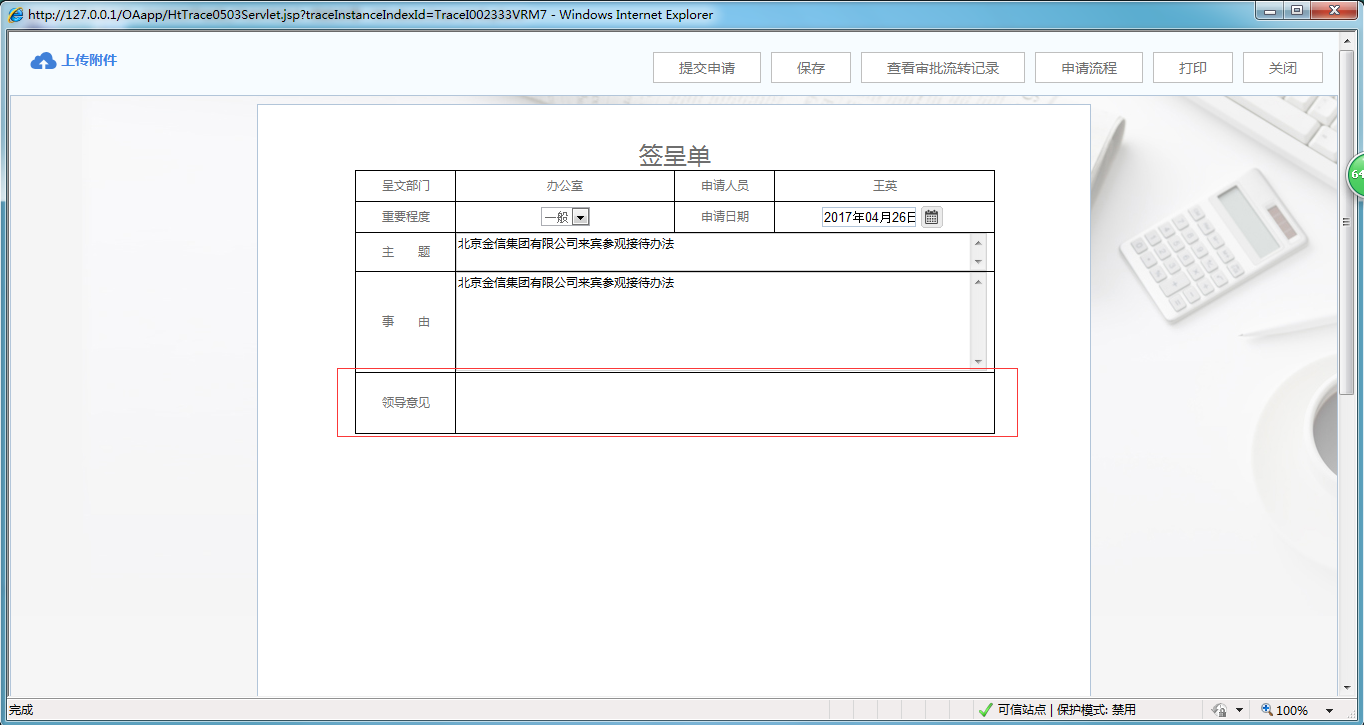
Task: Click the 关闭 close button
Action: [x=1282, y=67]
